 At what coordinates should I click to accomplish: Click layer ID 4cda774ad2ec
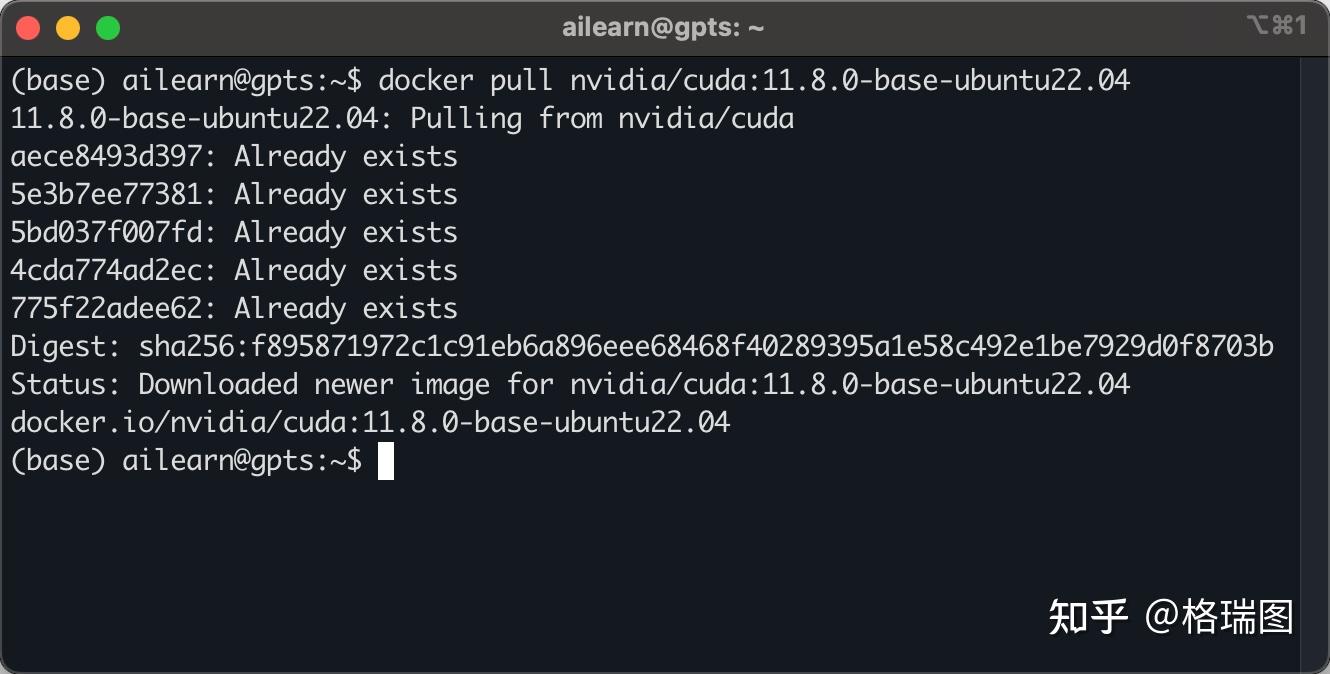tap(113, 271)
